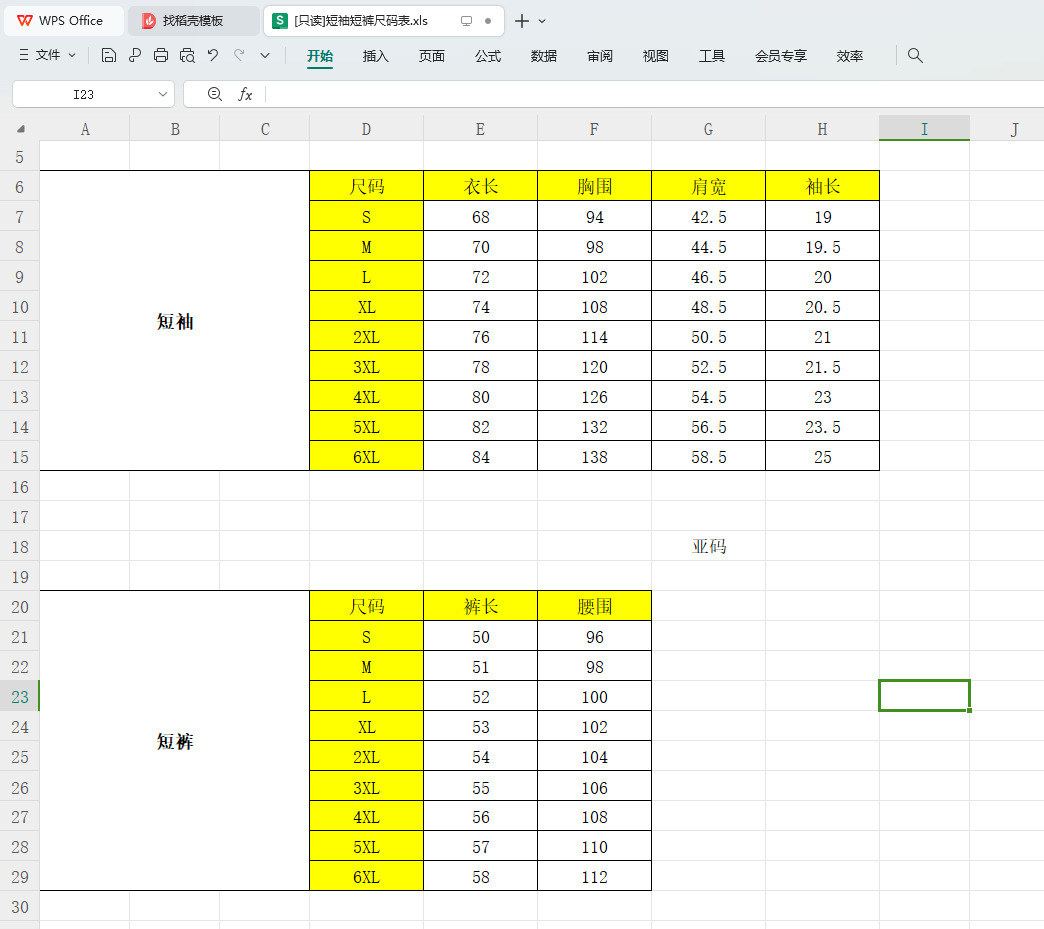
Task: Open the 公式 ribbon tab
Action: tap(487, 56)
